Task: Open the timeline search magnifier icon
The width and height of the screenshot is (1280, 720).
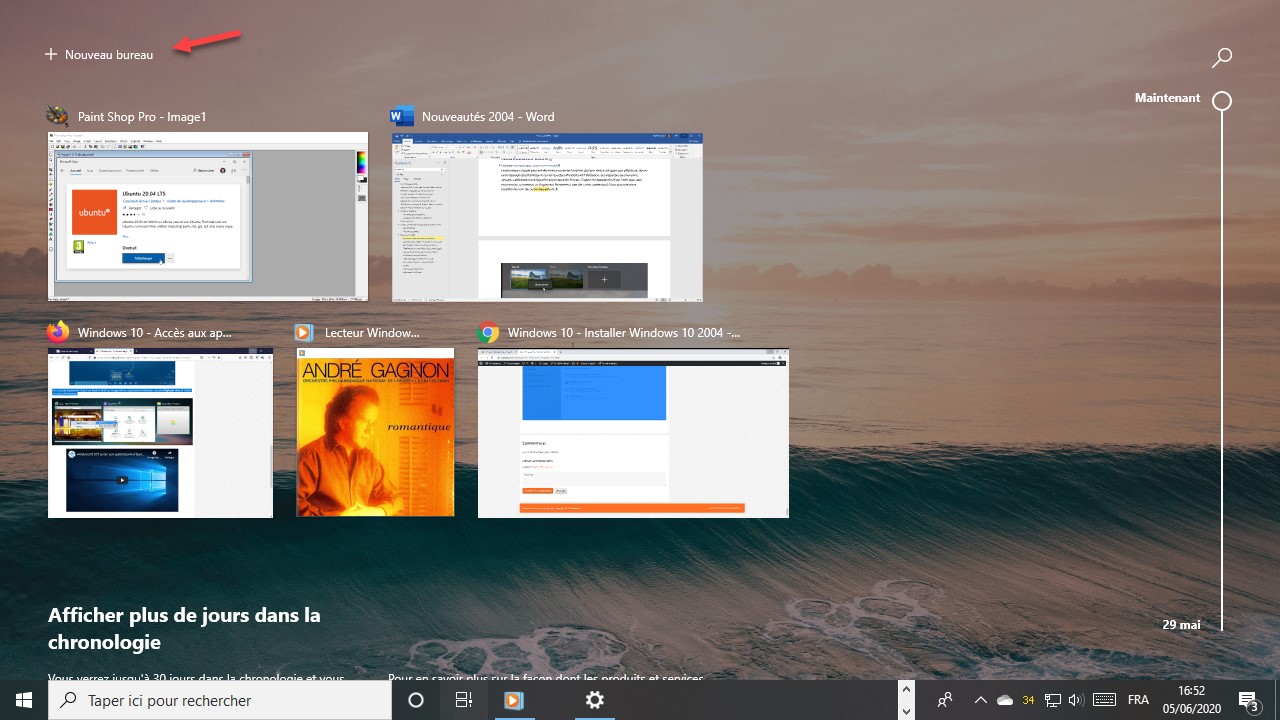Action: tap(1221, 58)
